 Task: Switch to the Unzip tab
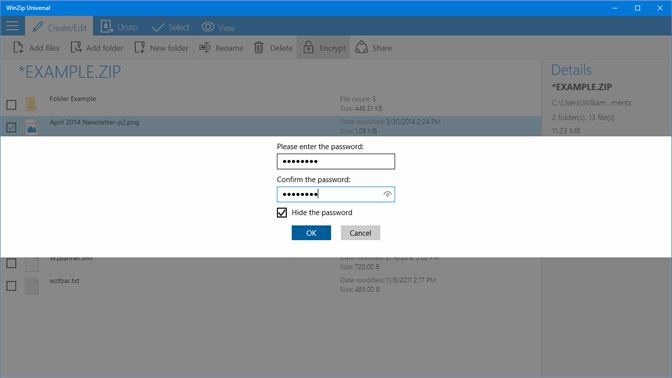119,27
